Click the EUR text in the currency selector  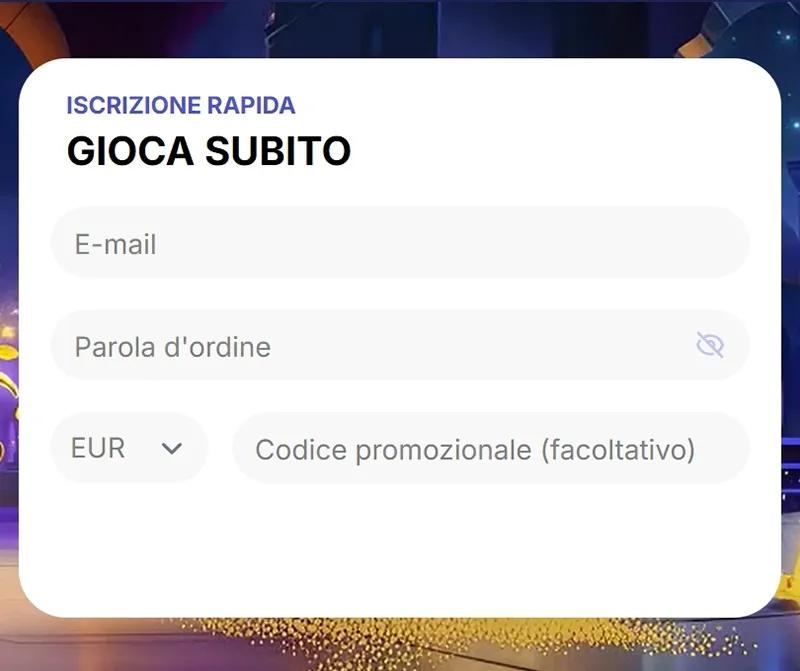[x=98, y=448]
